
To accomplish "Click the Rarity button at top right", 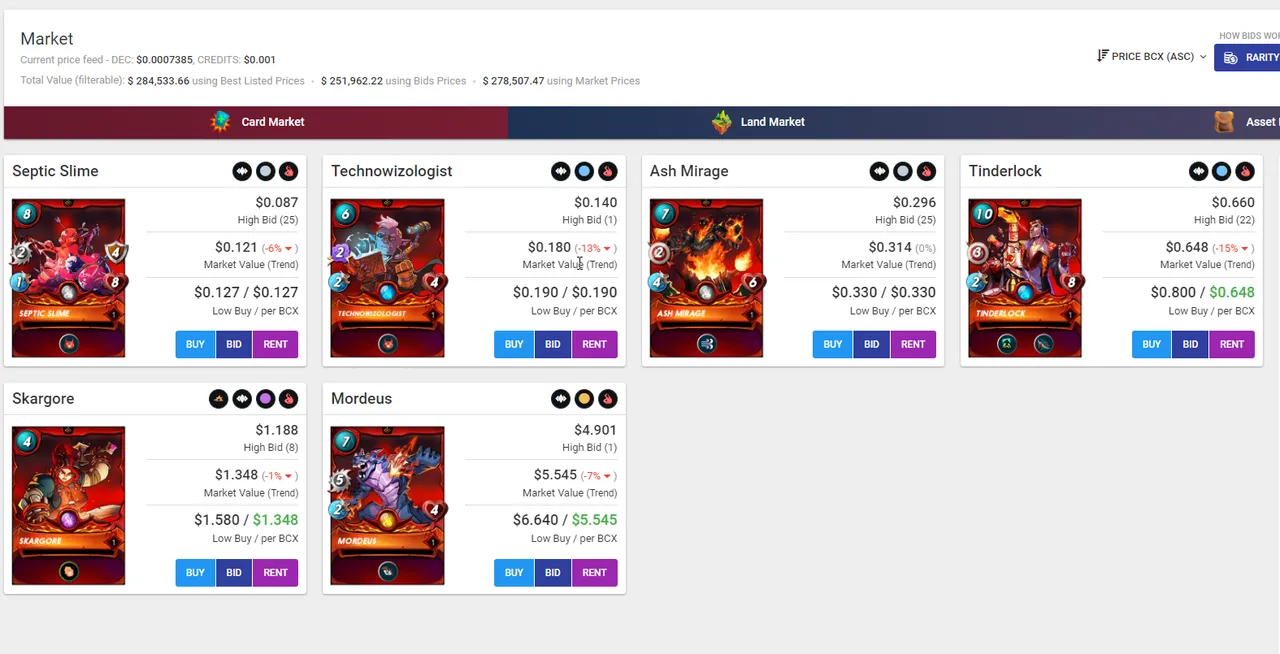I will tap(1248, 58).
